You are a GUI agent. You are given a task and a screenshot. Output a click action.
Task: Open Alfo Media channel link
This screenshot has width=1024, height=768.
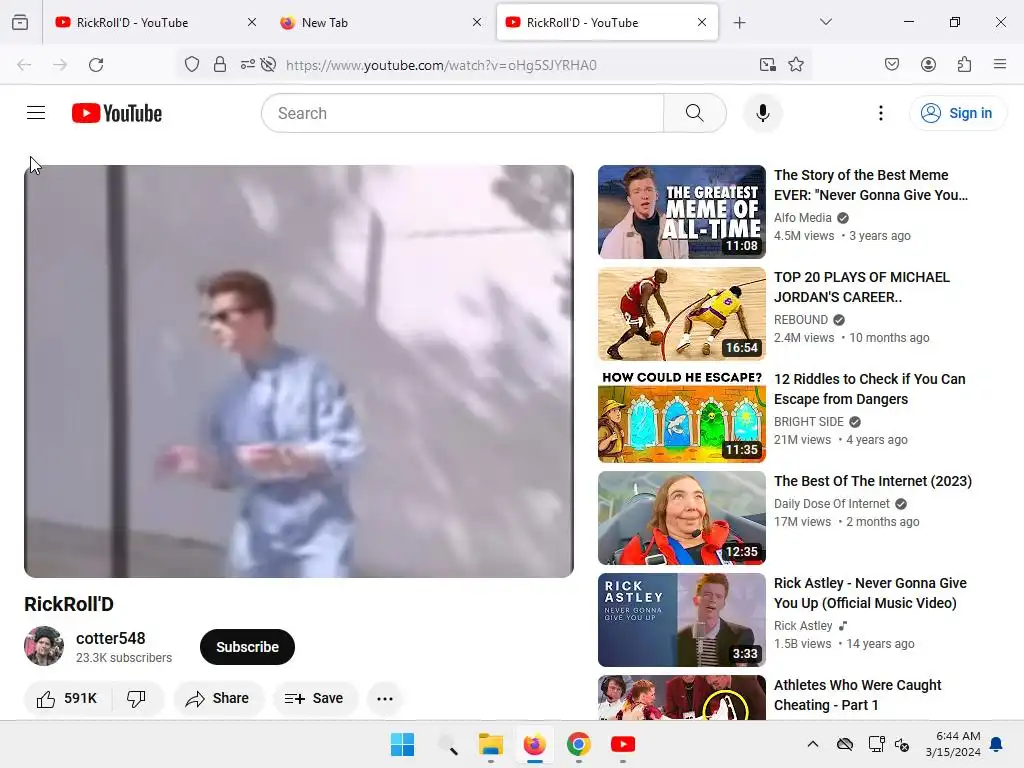click(803, 217)
